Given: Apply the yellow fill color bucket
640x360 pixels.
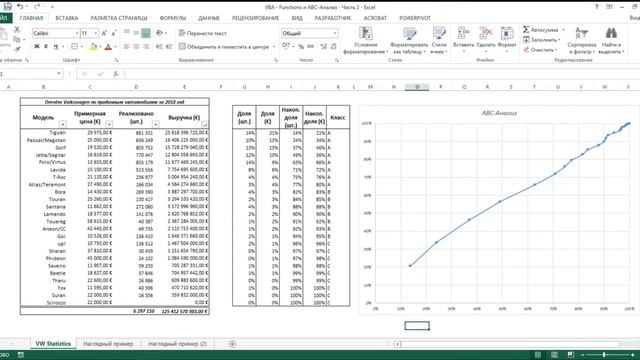Looking at the screenshot, I should (x=93, y=47).
